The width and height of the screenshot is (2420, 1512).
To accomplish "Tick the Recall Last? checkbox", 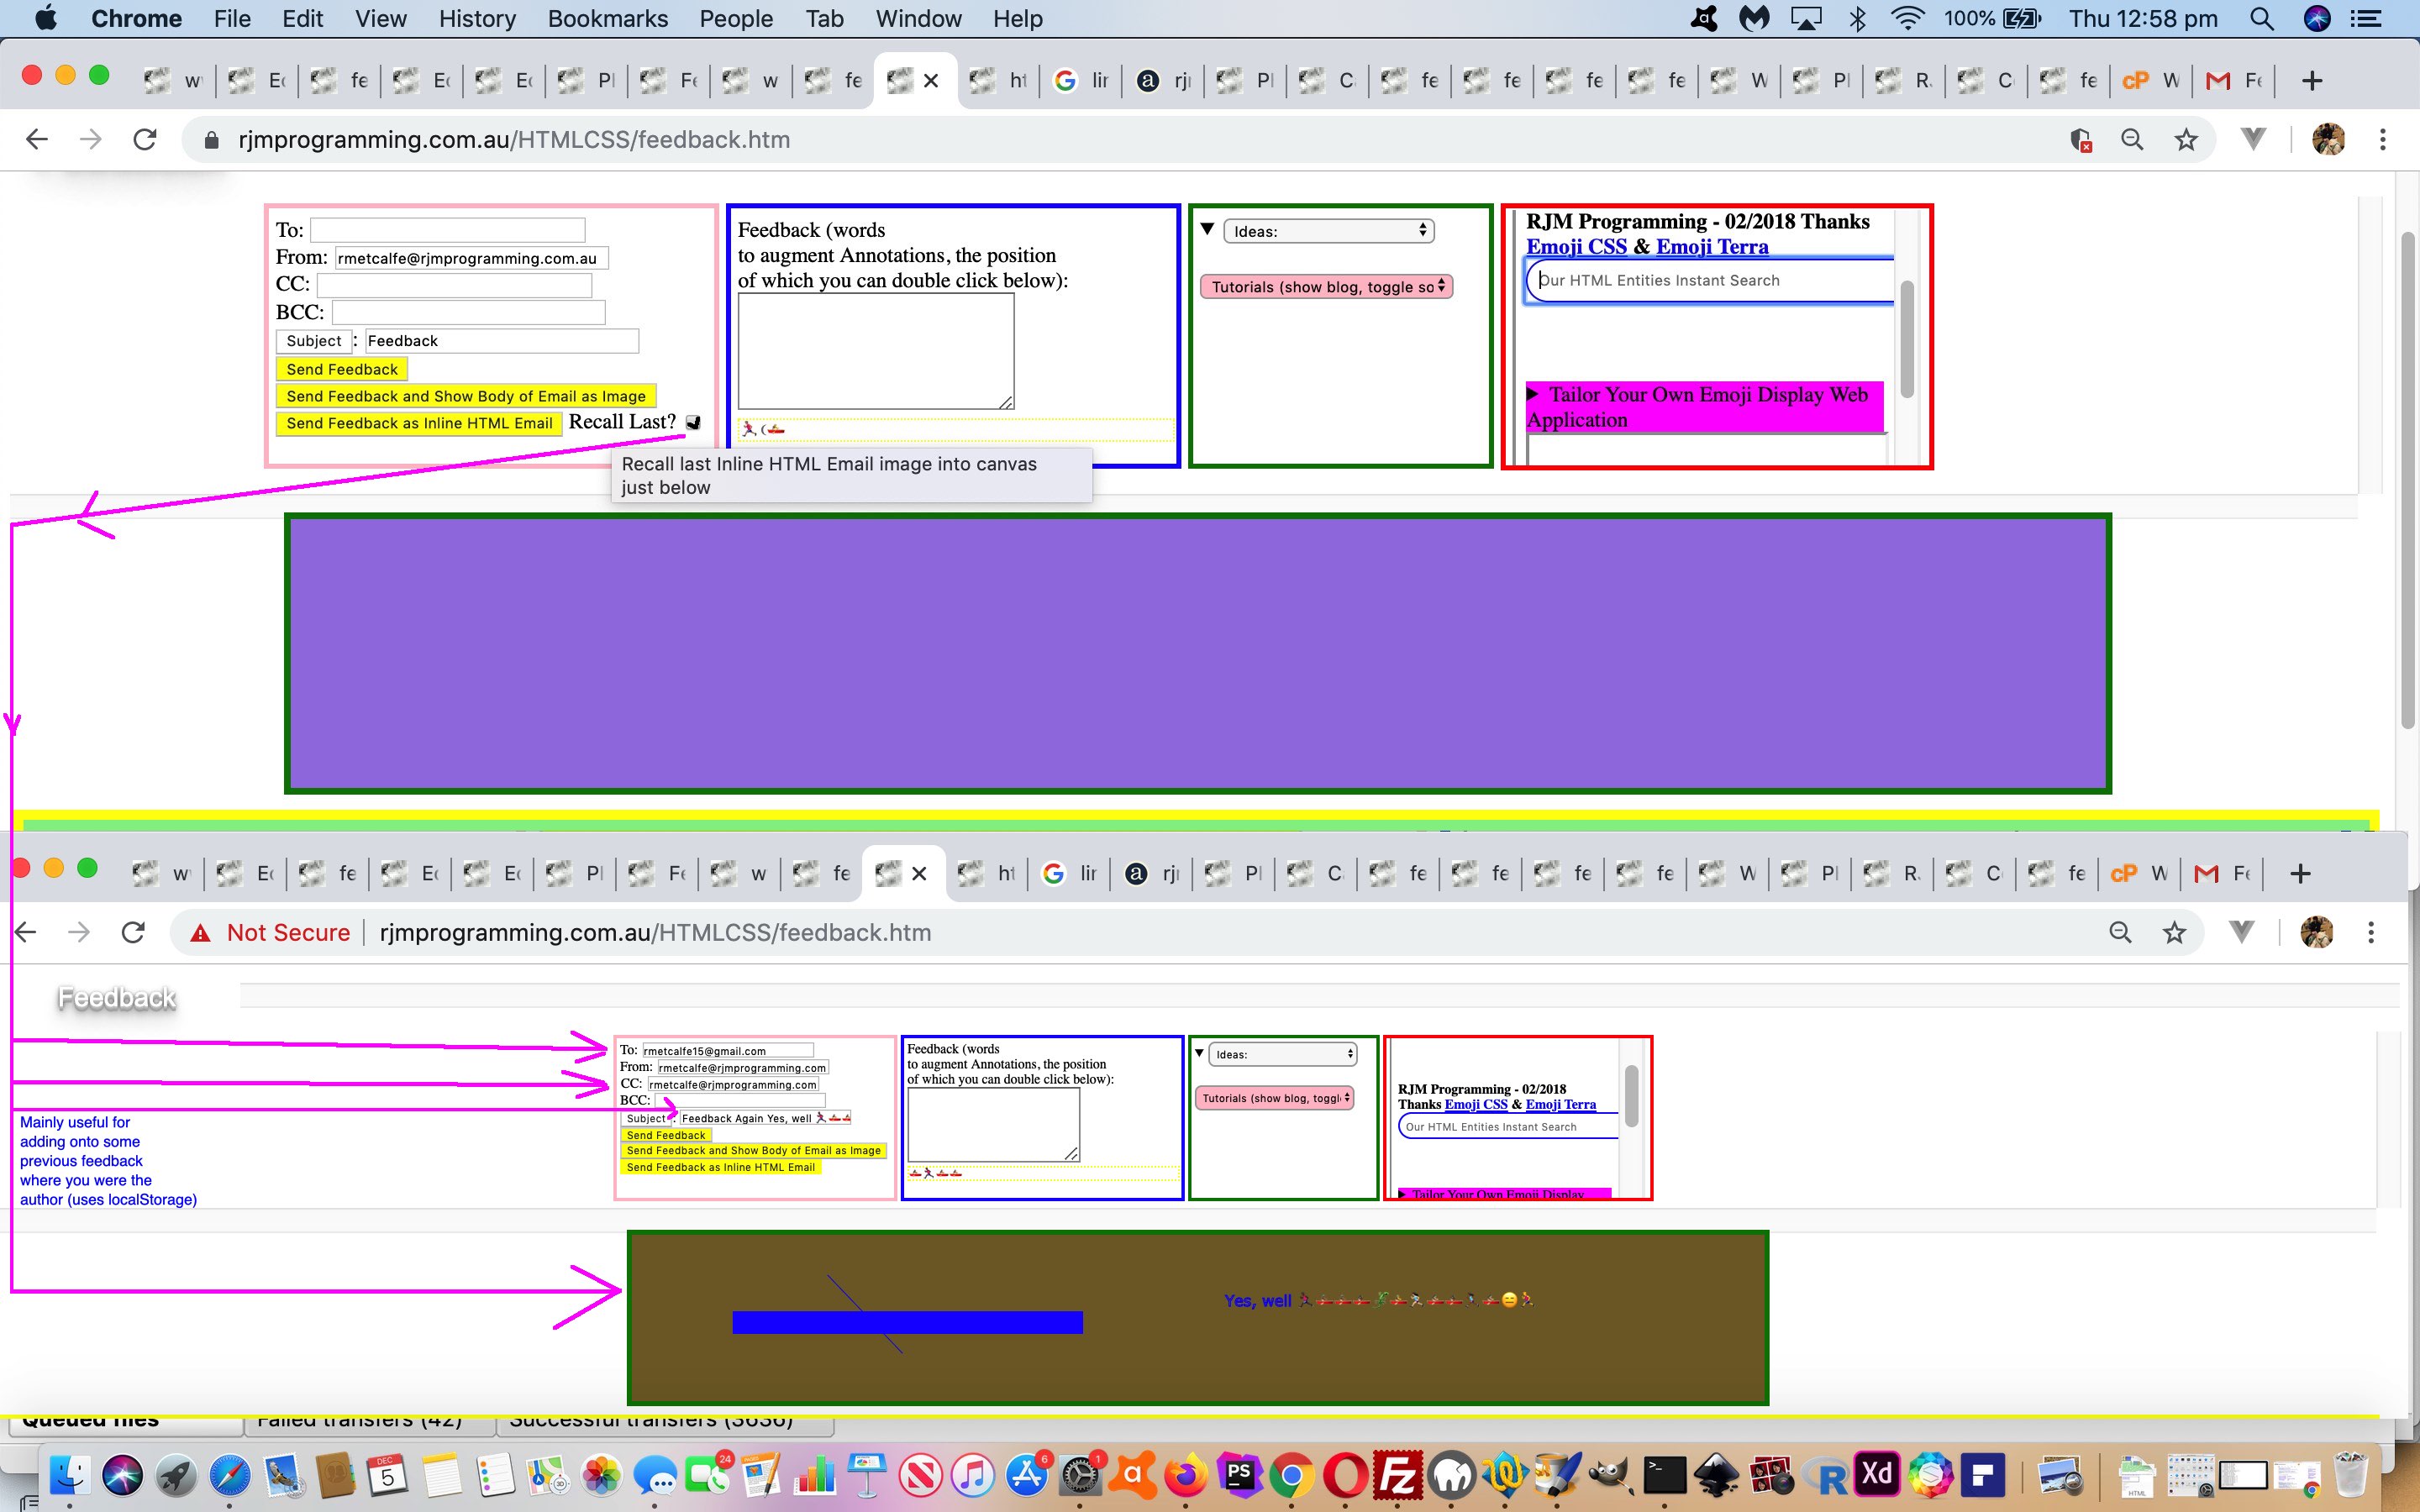I will [692, 423].
